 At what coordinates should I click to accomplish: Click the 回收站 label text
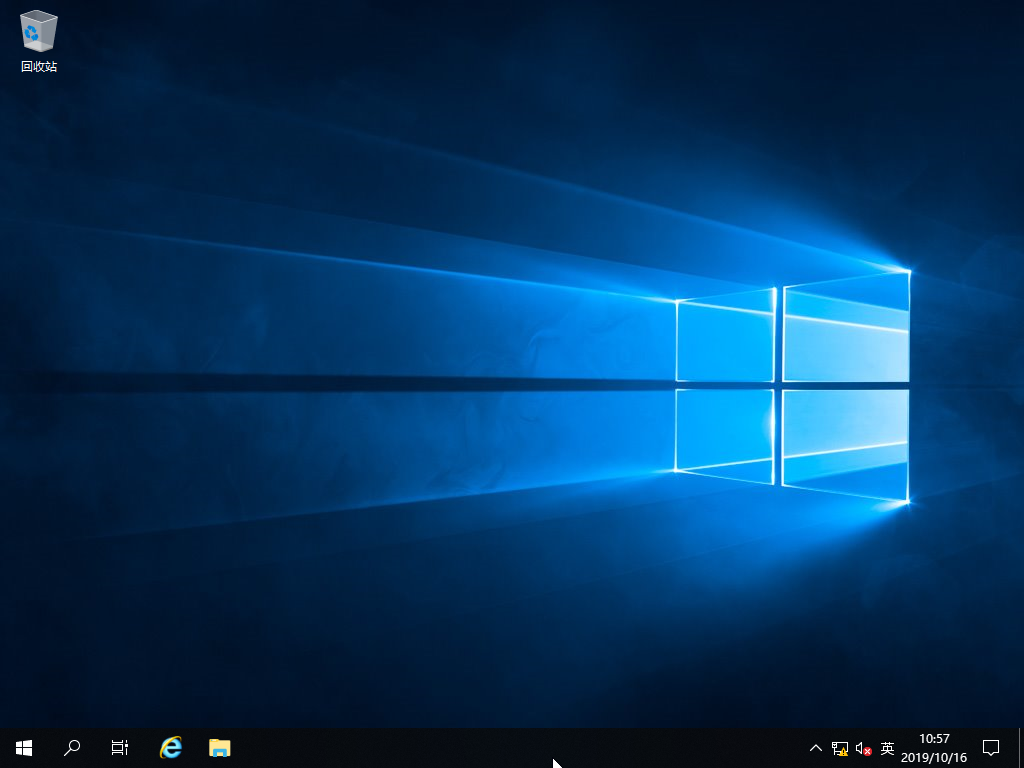tap(38, 68)
